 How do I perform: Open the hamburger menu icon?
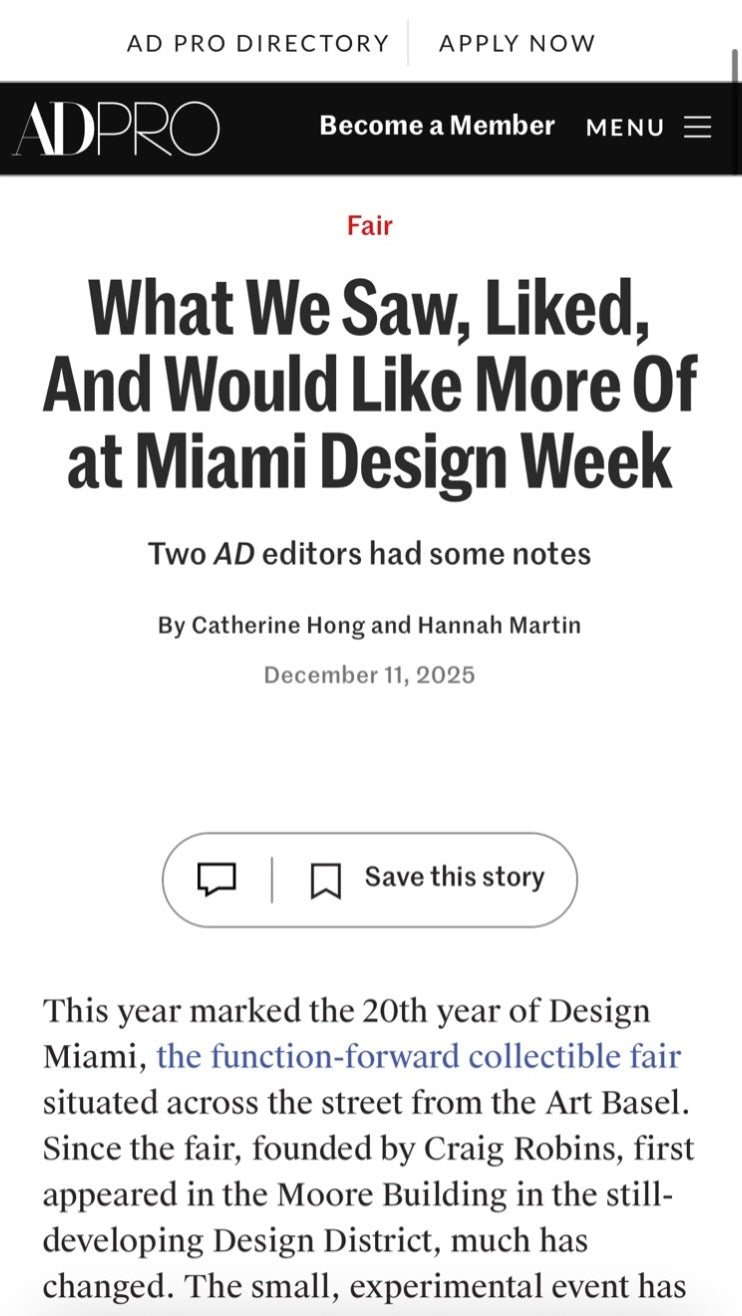[x=698, y=127]
